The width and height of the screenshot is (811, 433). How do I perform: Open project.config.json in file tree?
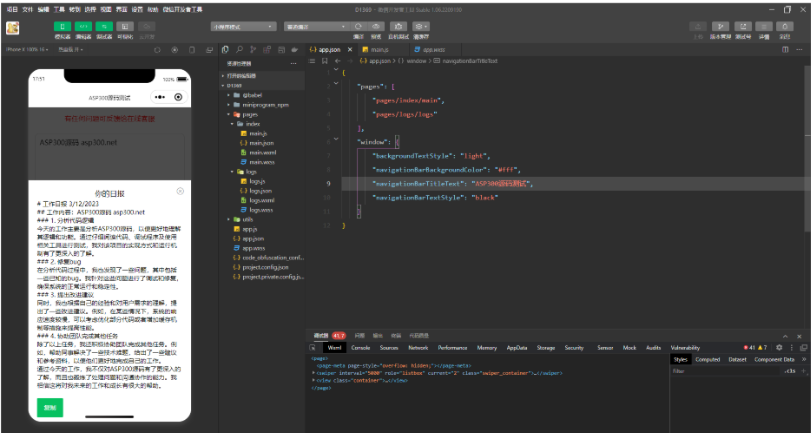coord(265,267)
